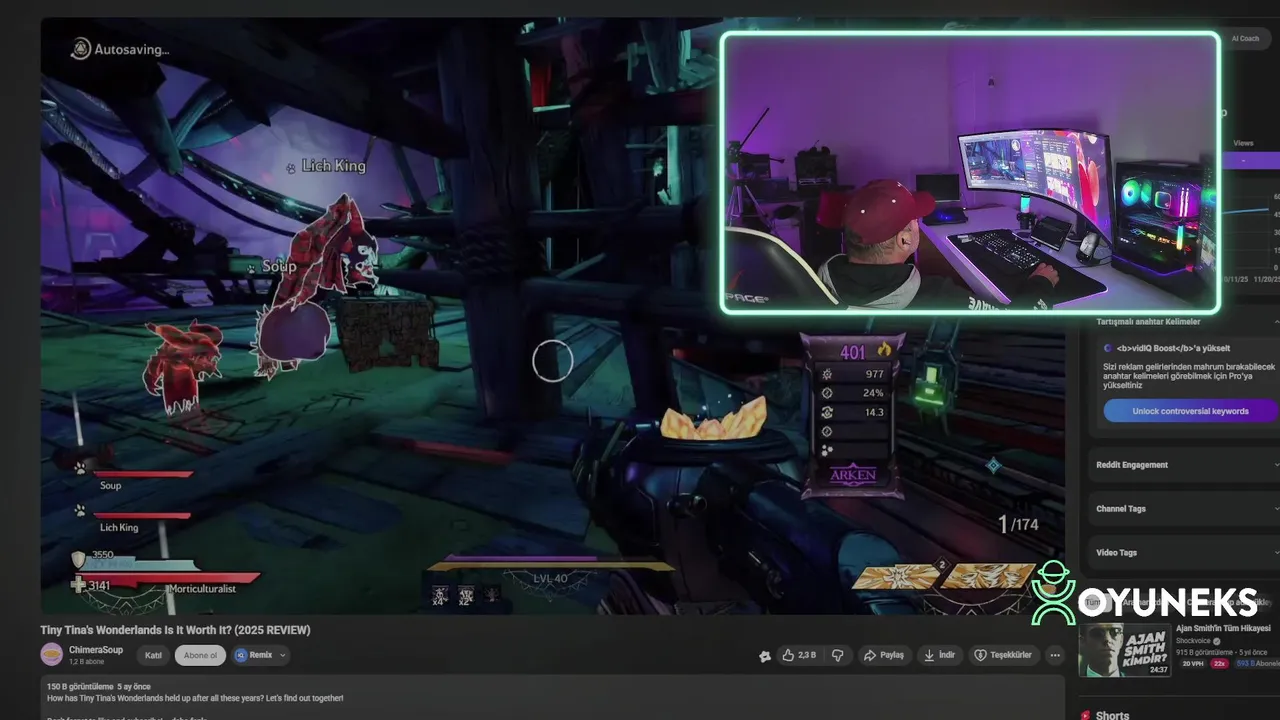Open the Shockvoice channel link

[1193, 641]
